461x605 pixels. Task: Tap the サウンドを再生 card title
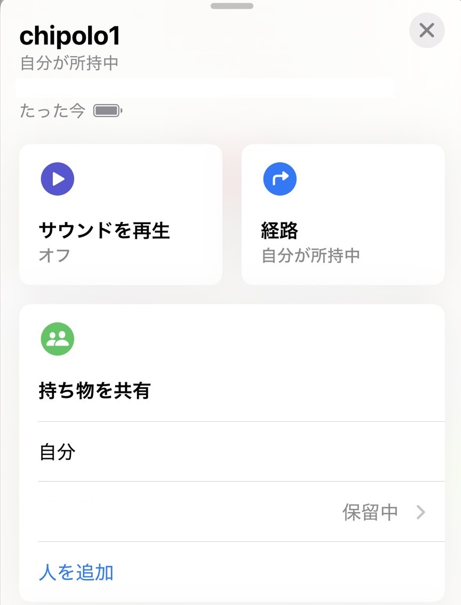[x=104, y=230]
